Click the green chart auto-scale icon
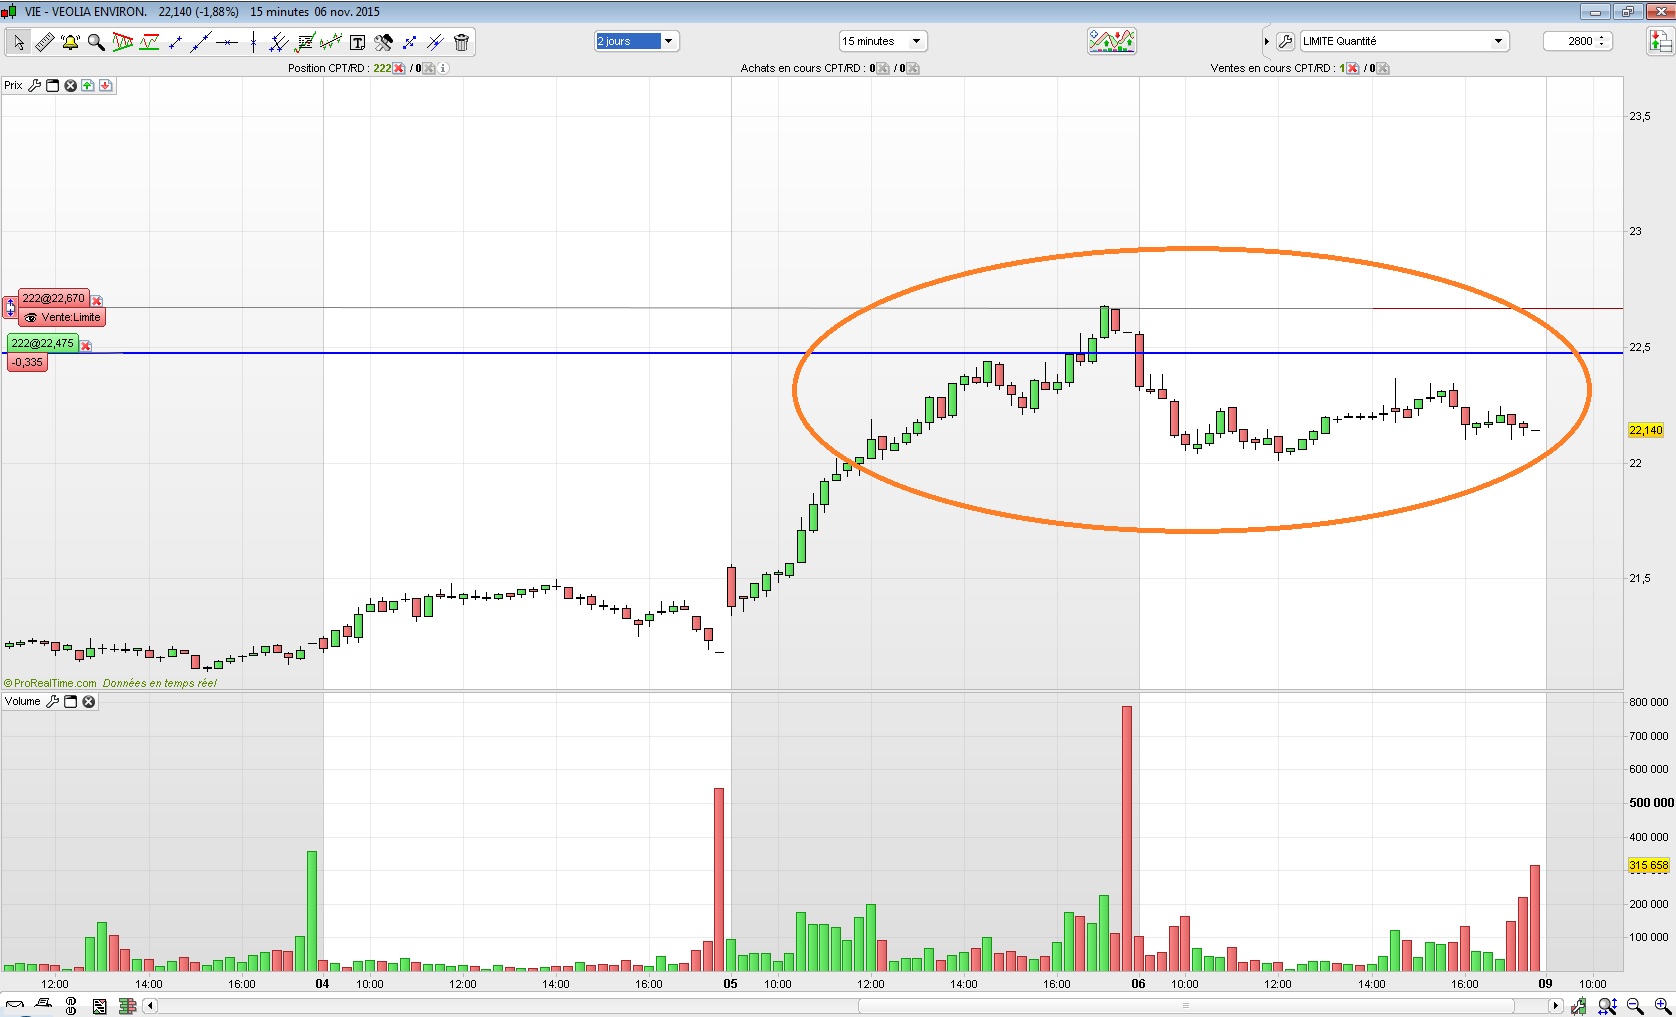 click(x=1579, y=1006)
